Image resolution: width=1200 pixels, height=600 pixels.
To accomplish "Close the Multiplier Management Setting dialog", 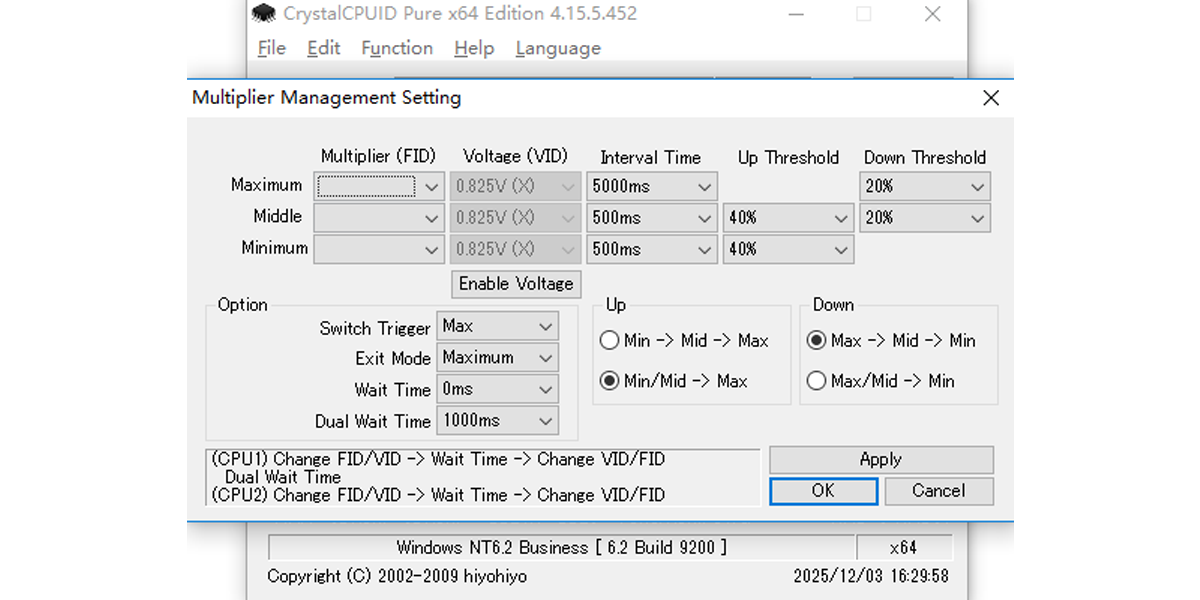I will [990, 98].
